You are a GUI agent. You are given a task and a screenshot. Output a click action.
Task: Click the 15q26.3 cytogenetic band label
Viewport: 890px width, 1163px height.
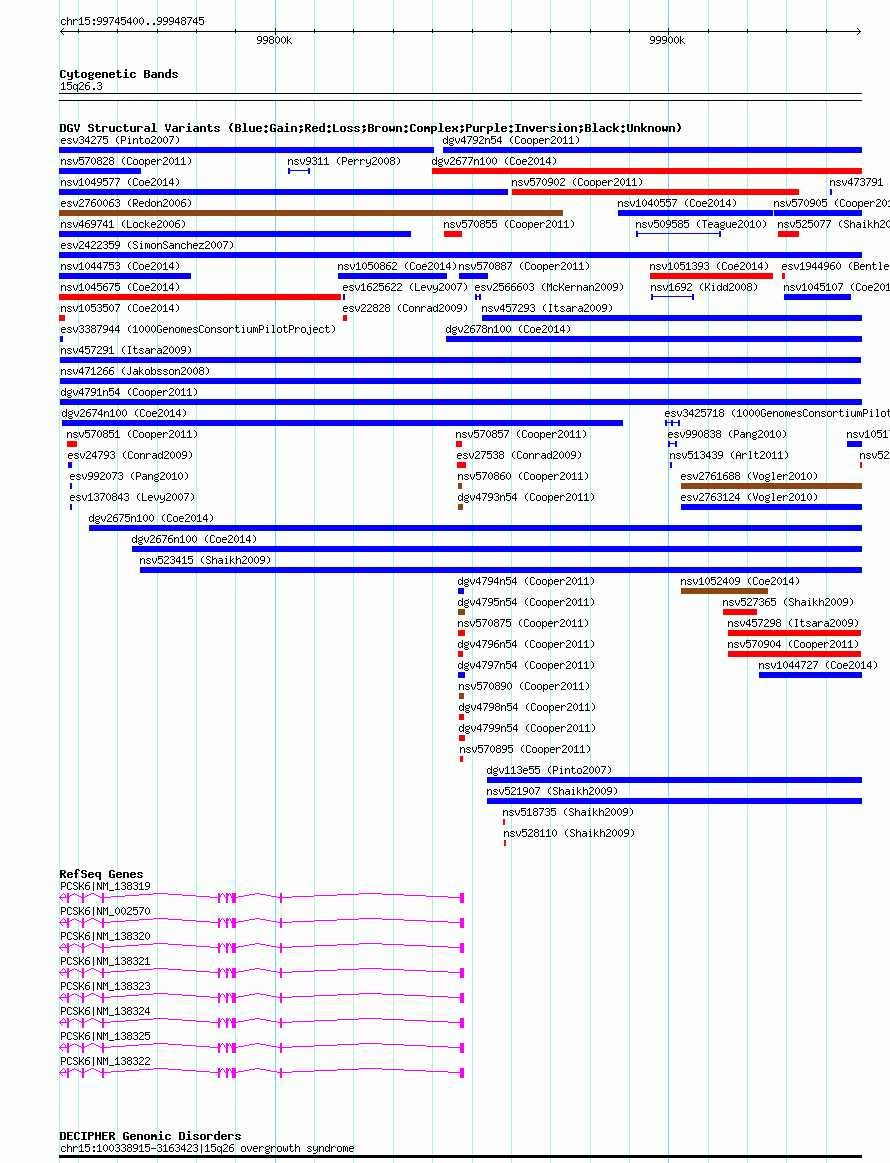(82, 86)
